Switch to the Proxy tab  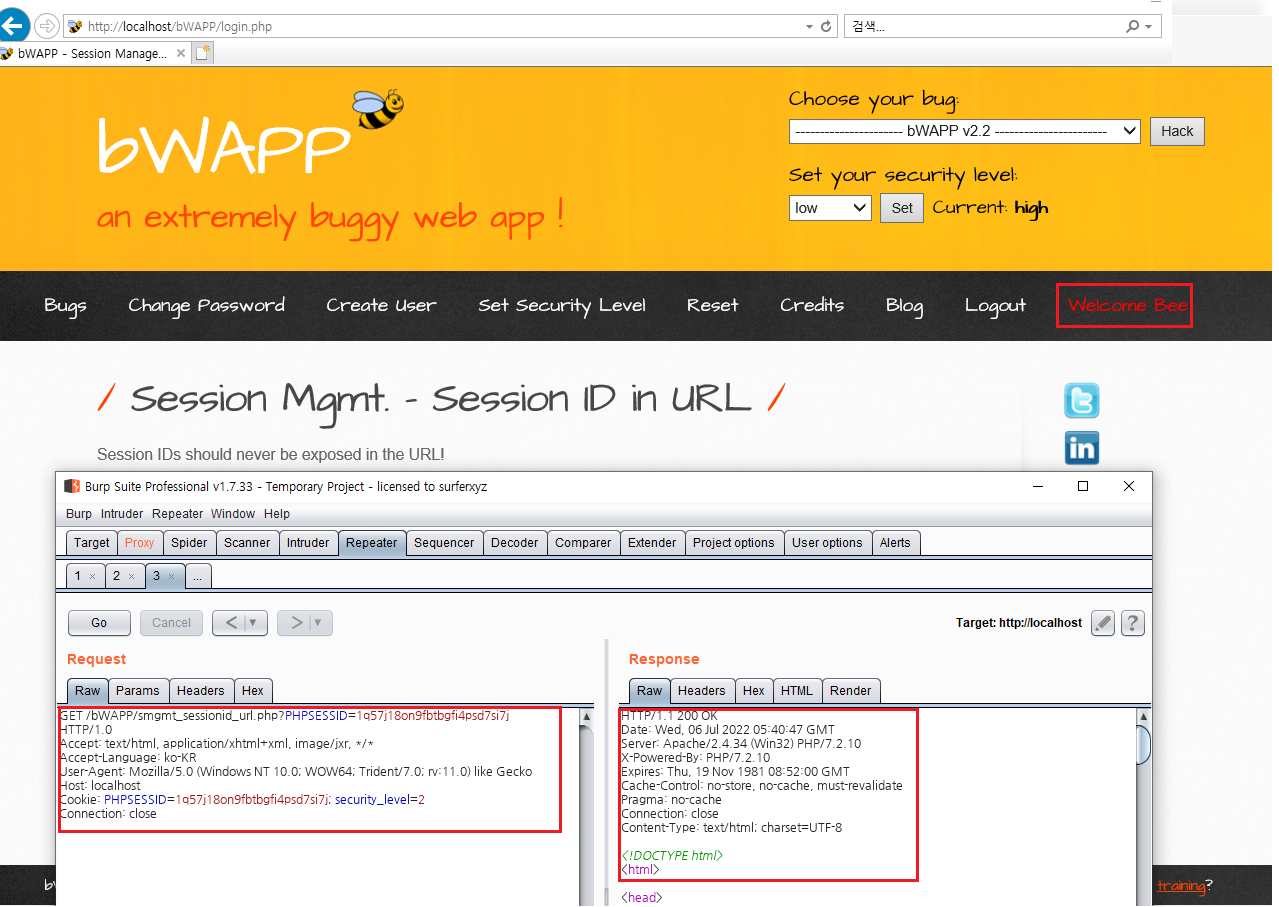click(x=140, y=543)
